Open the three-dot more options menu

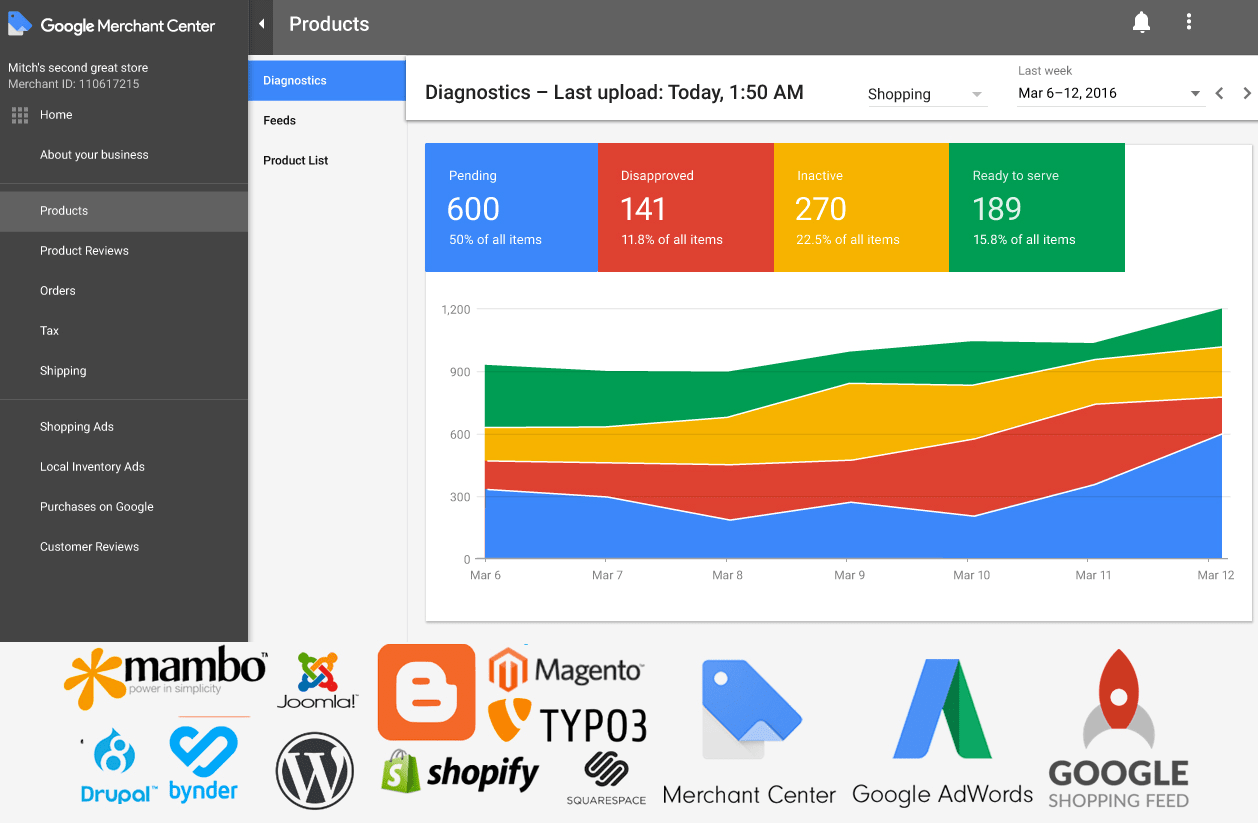(1188, 22)
